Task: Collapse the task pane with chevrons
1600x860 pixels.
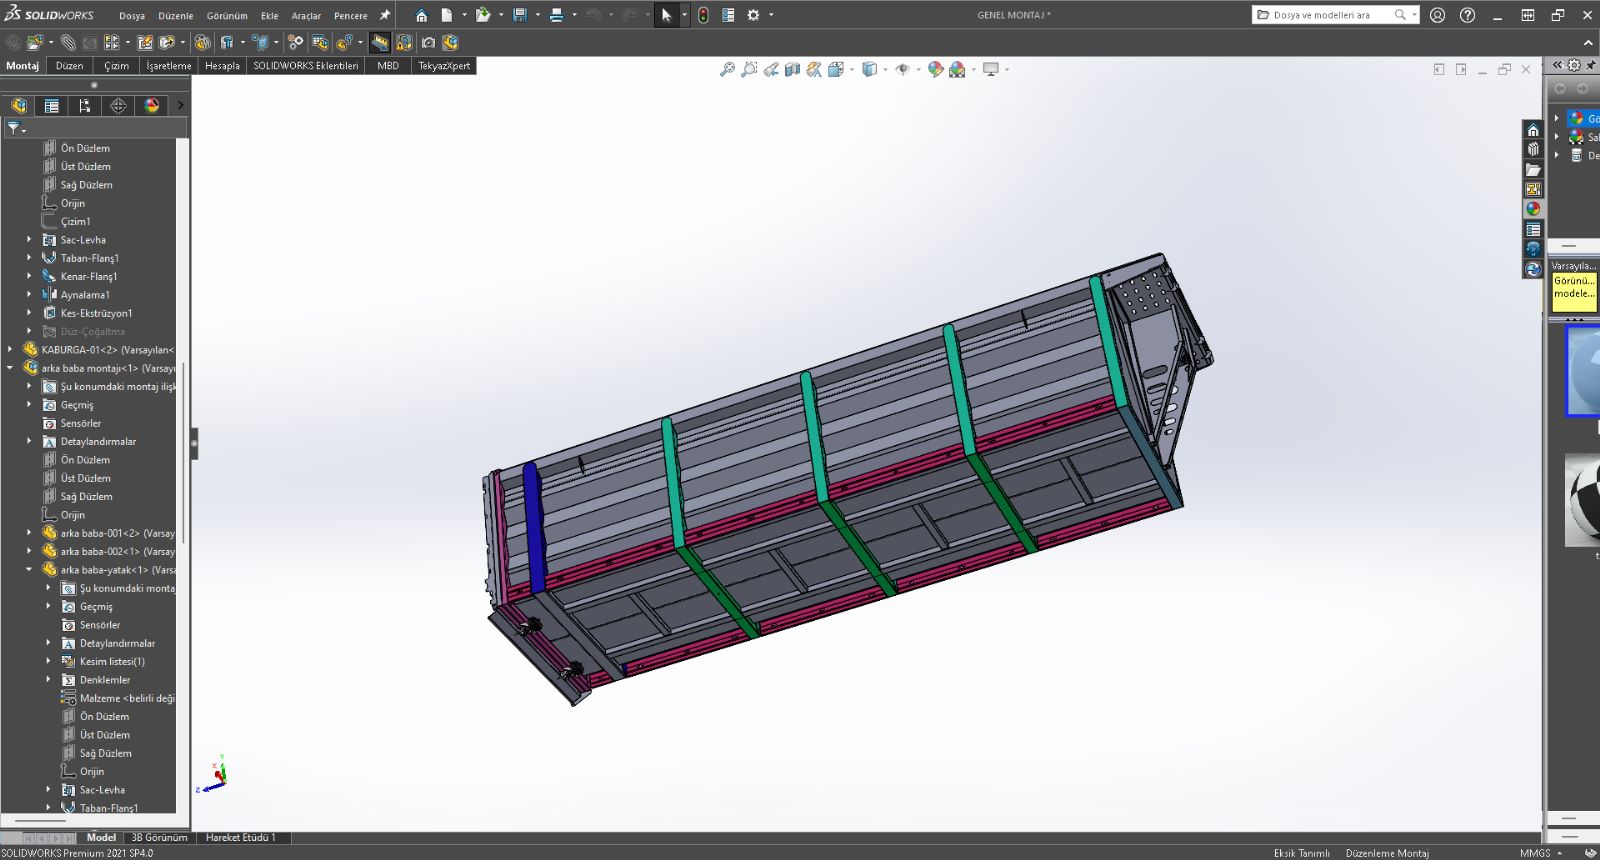Action: click(x=1557, y=65)
